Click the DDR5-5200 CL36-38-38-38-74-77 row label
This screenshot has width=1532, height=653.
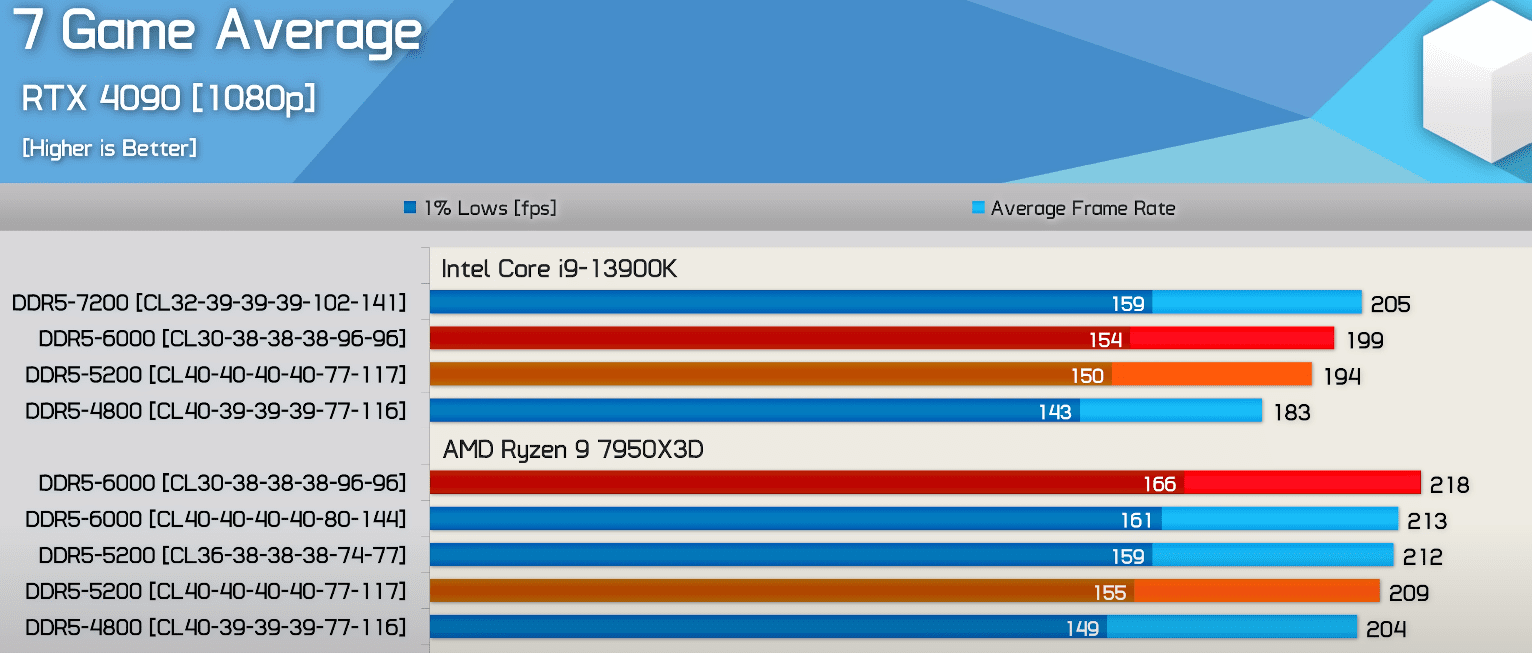click(222, 555)
